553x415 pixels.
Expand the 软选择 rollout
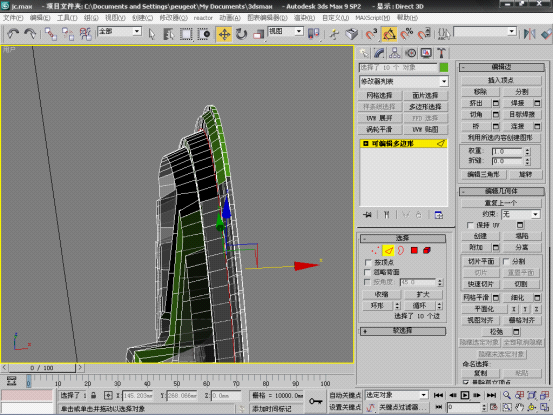403,331
